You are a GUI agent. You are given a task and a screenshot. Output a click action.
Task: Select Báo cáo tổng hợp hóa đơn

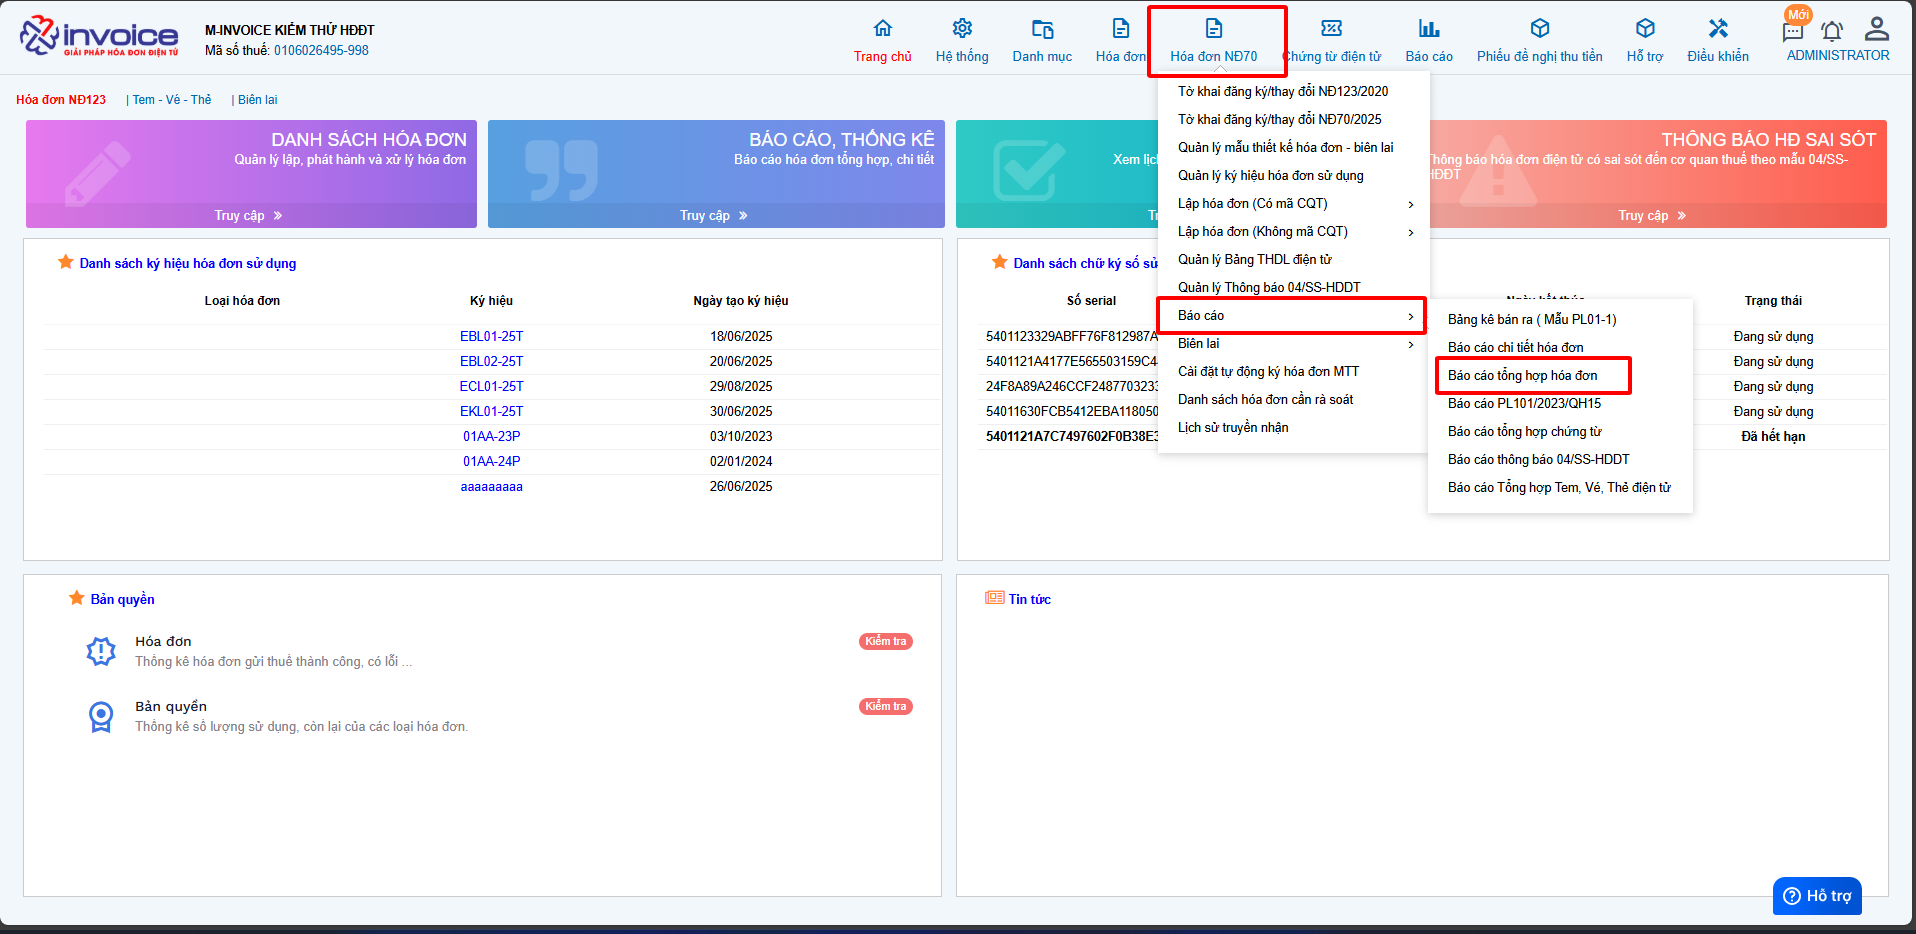point(1522,376)
